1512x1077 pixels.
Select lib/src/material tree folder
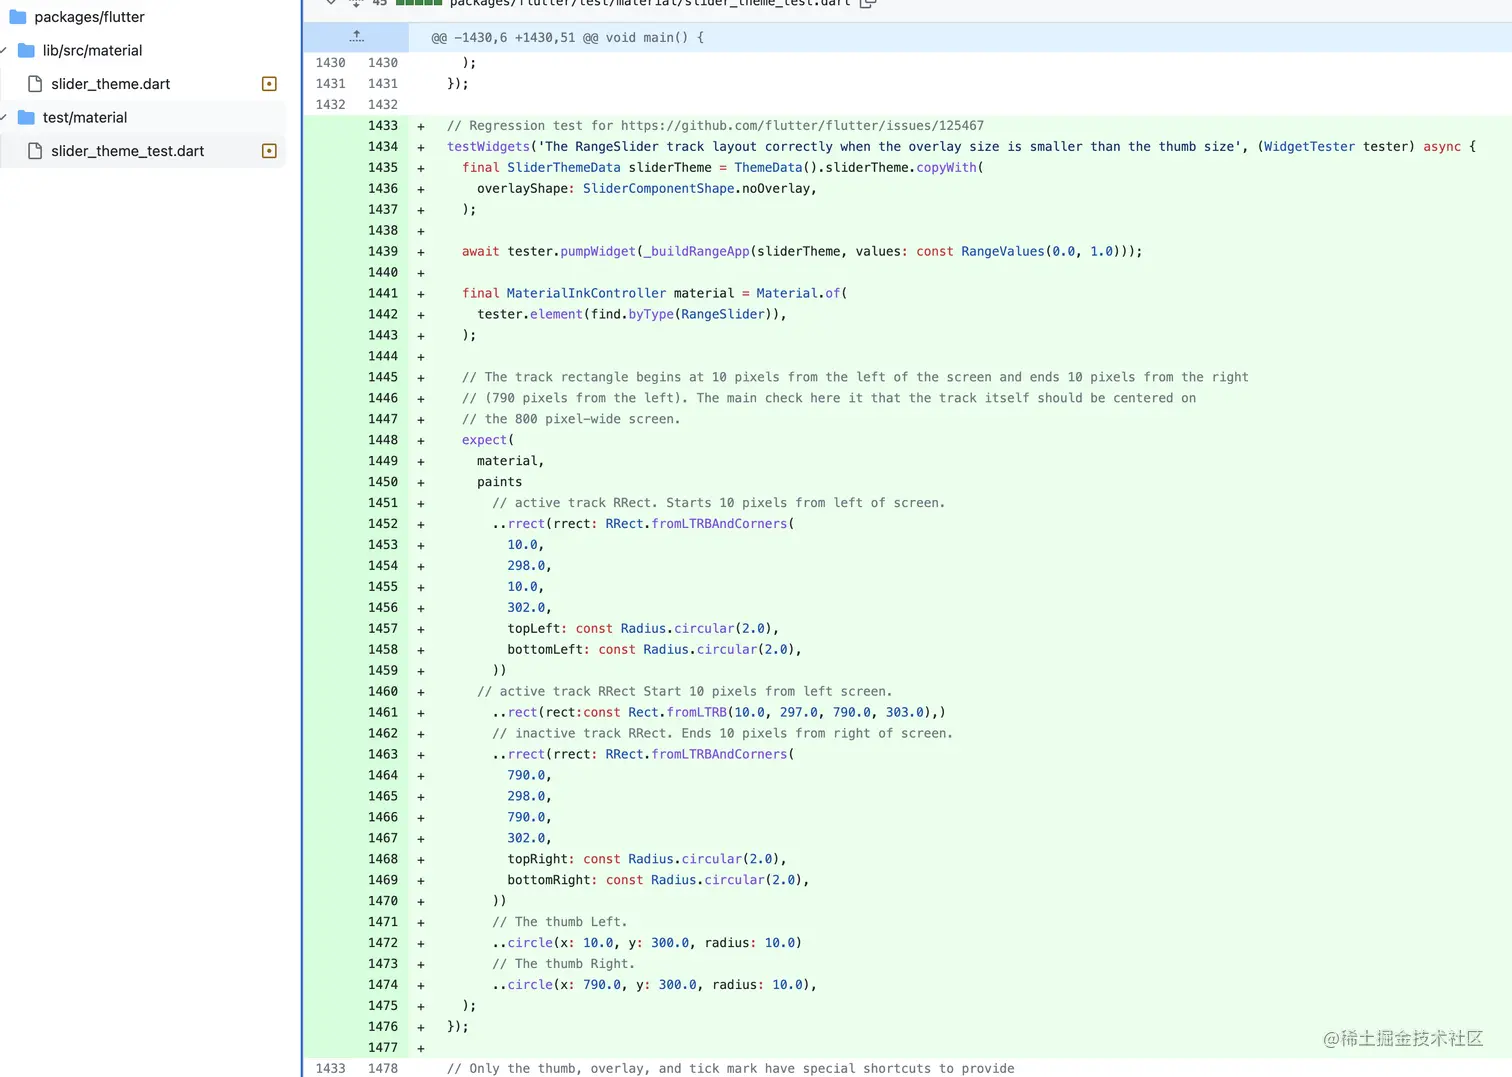92,50
